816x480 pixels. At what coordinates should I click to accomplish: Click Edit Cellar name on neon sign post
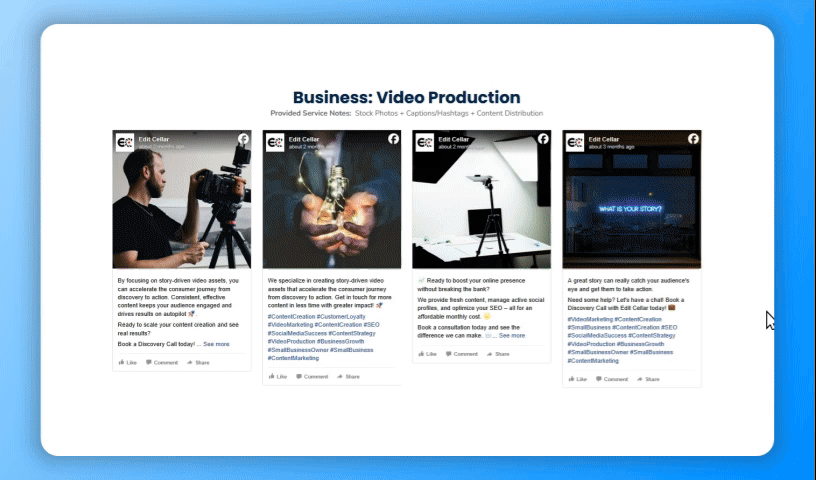[603, 139]
